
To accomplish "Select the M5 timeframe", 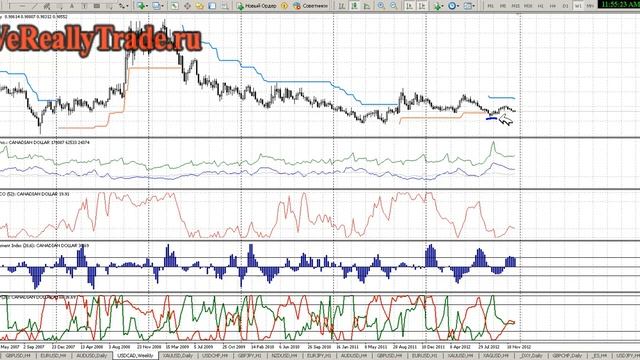I will point(503,6).
